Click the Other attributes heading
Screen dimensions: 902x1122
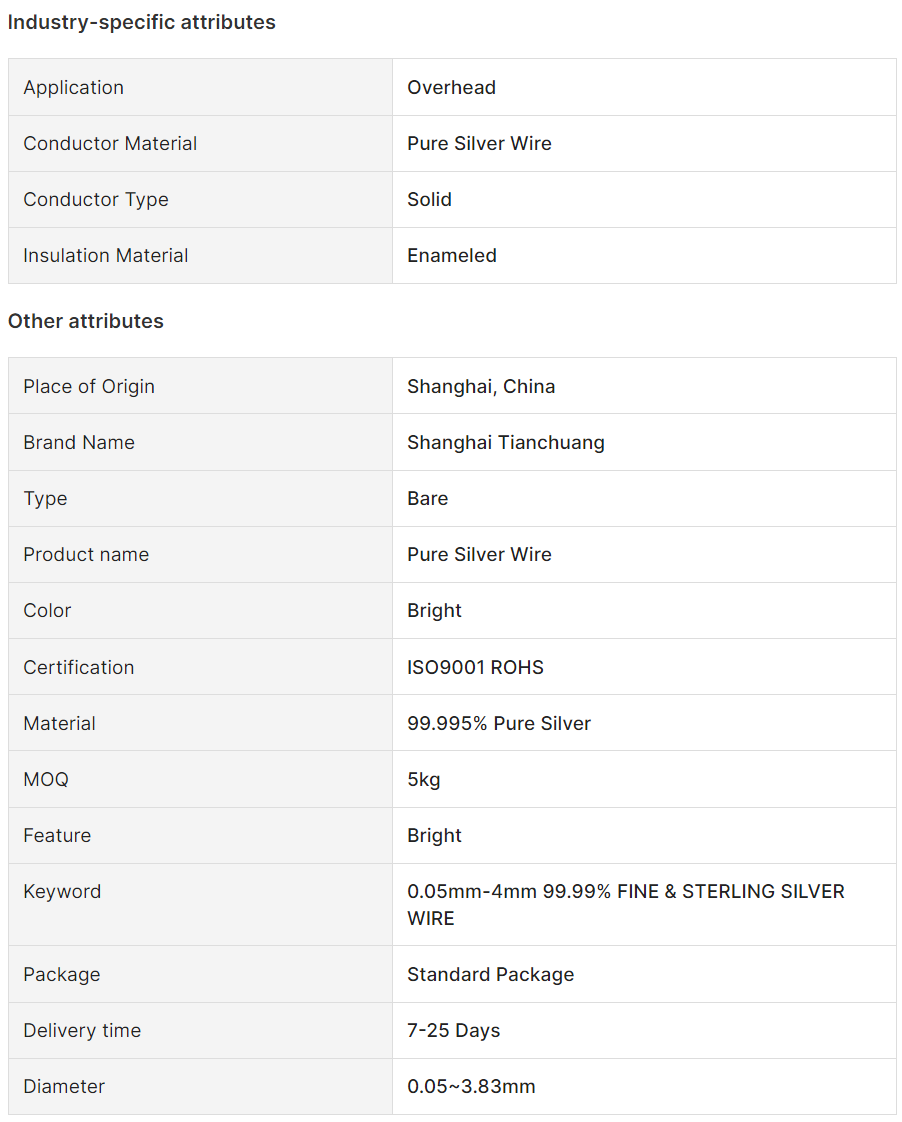pyautogui.click(x=86, y=321)
